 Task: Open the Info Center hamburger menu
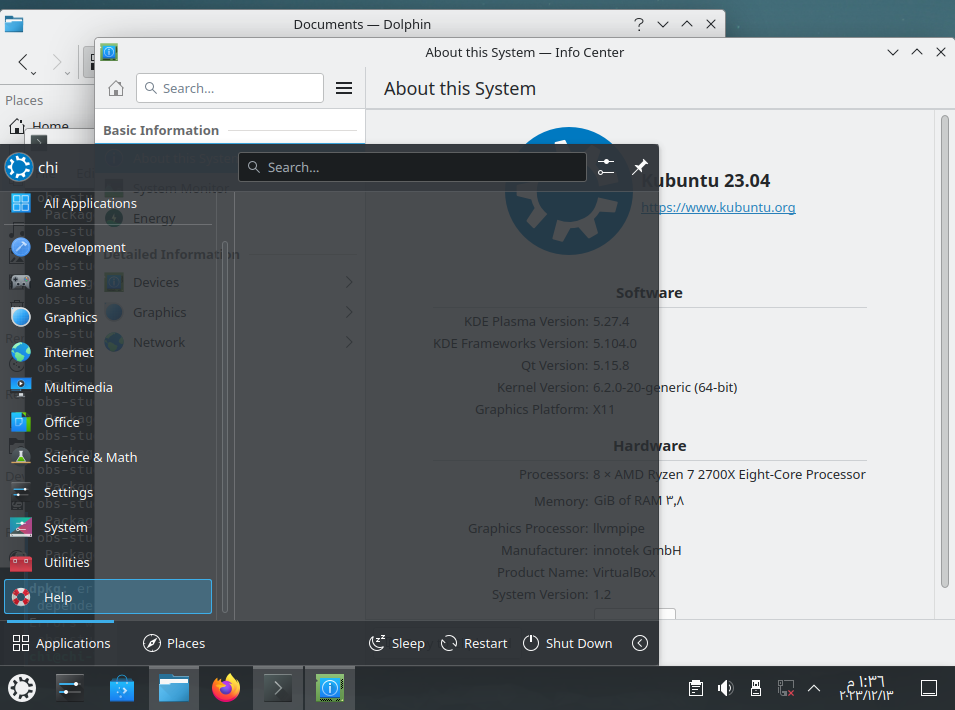click(344, 88)
